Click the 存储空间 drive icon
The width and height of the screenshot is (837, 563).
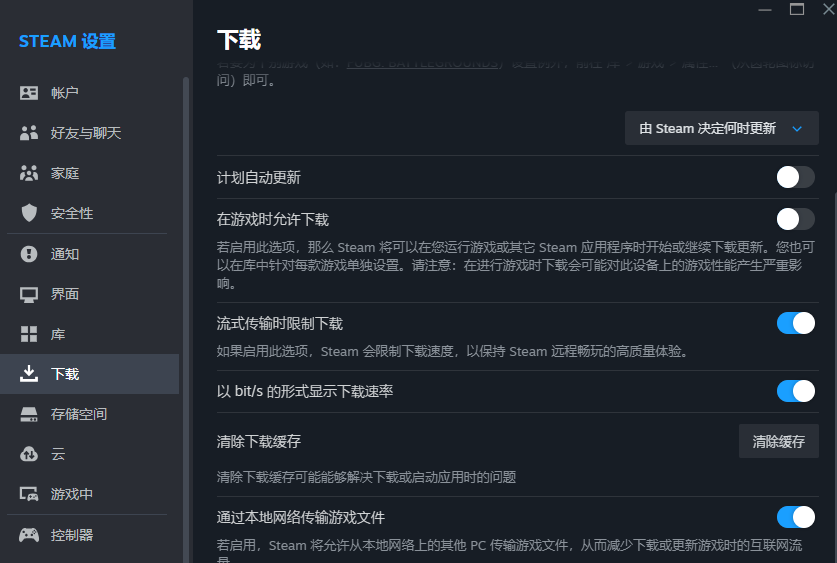point(29,414)
